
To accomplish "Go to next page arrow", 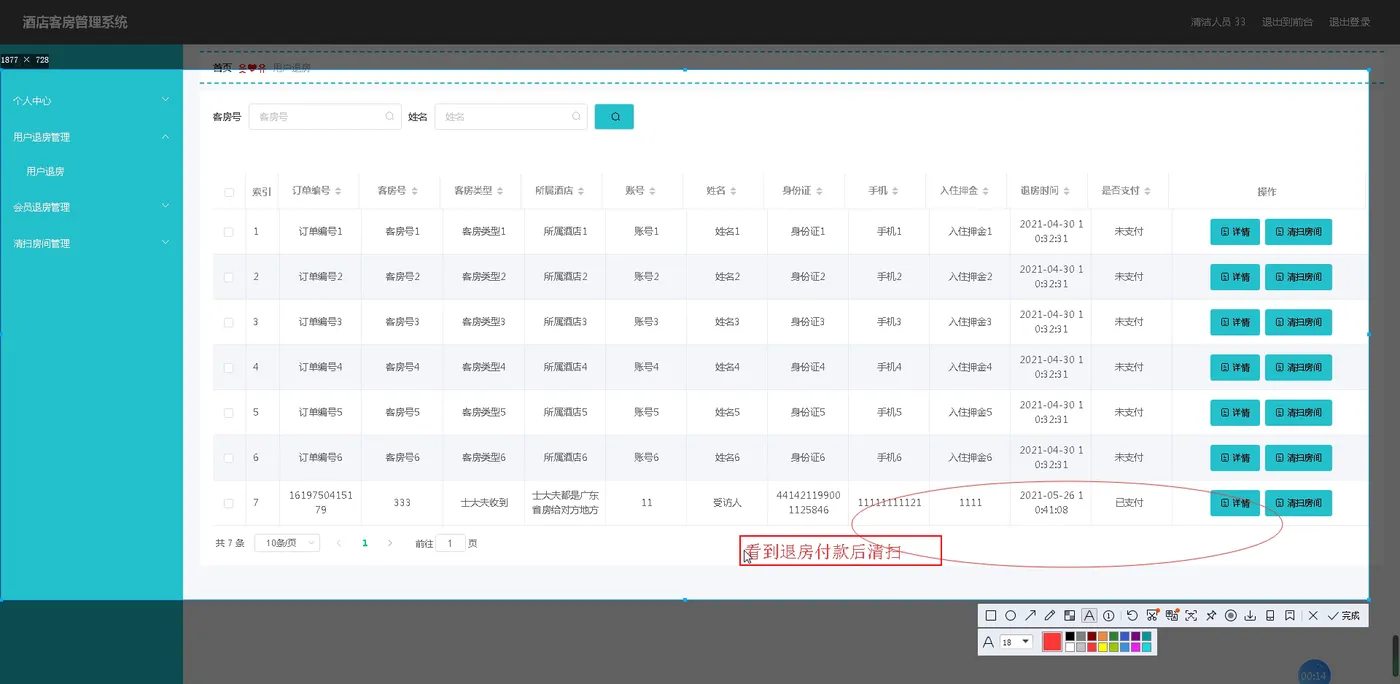I will [390, 543].
